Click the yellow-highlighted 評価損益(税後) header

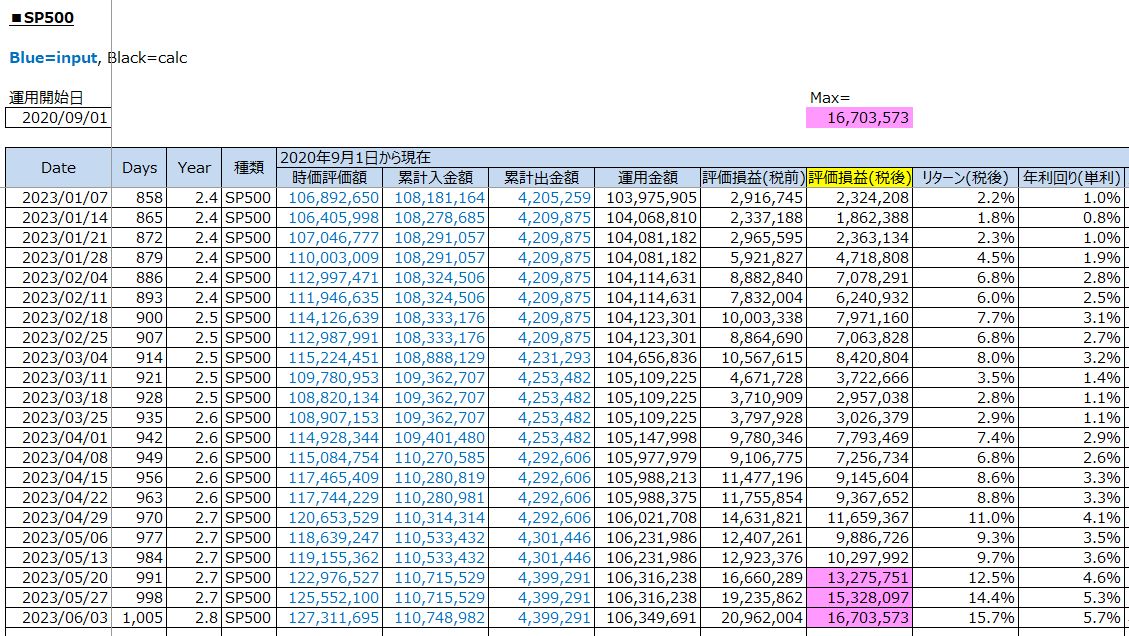(x=859, y=177)
